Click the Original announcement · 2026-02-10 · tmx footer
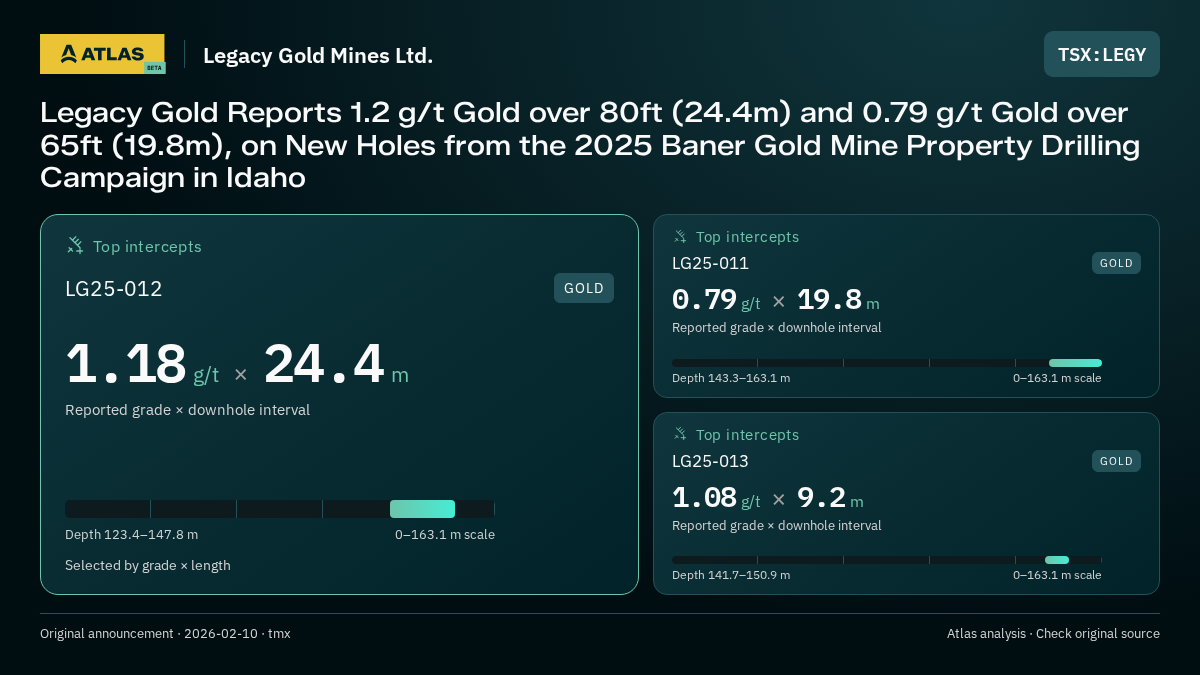 (165, 634)
